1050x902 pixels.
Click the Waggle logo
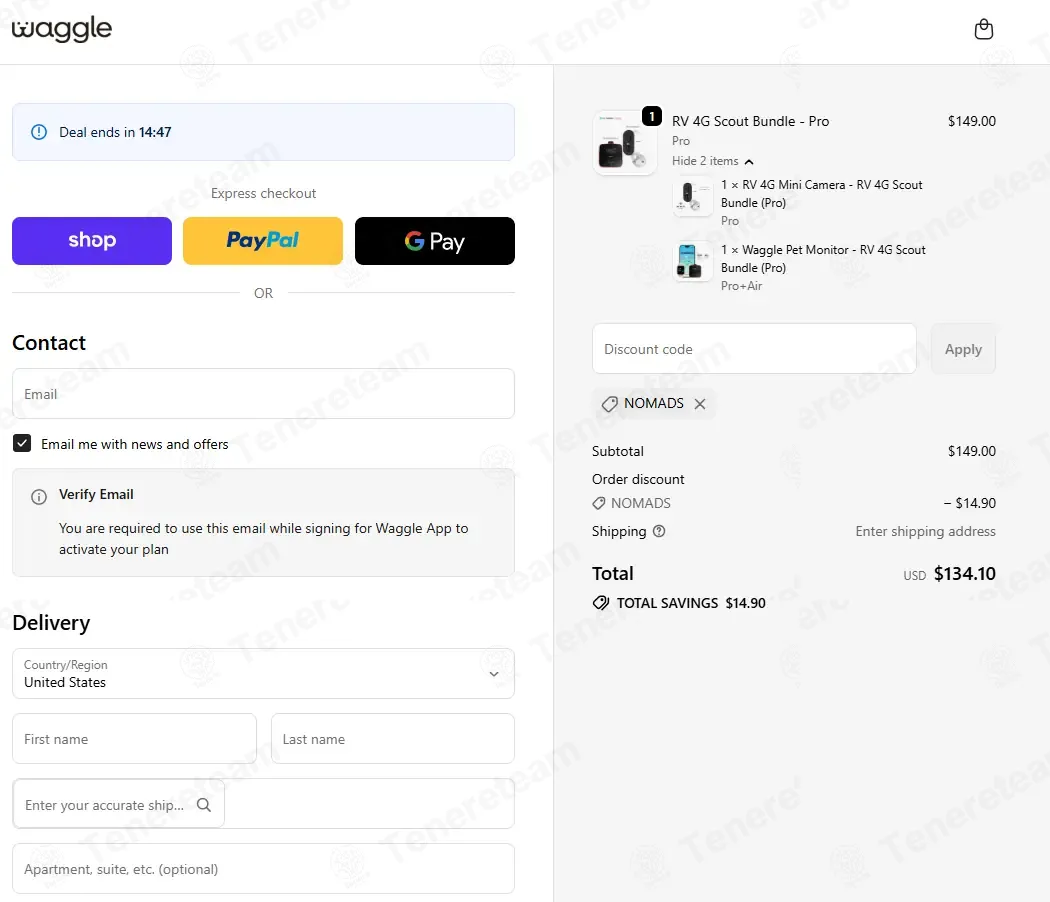(62, 29)
